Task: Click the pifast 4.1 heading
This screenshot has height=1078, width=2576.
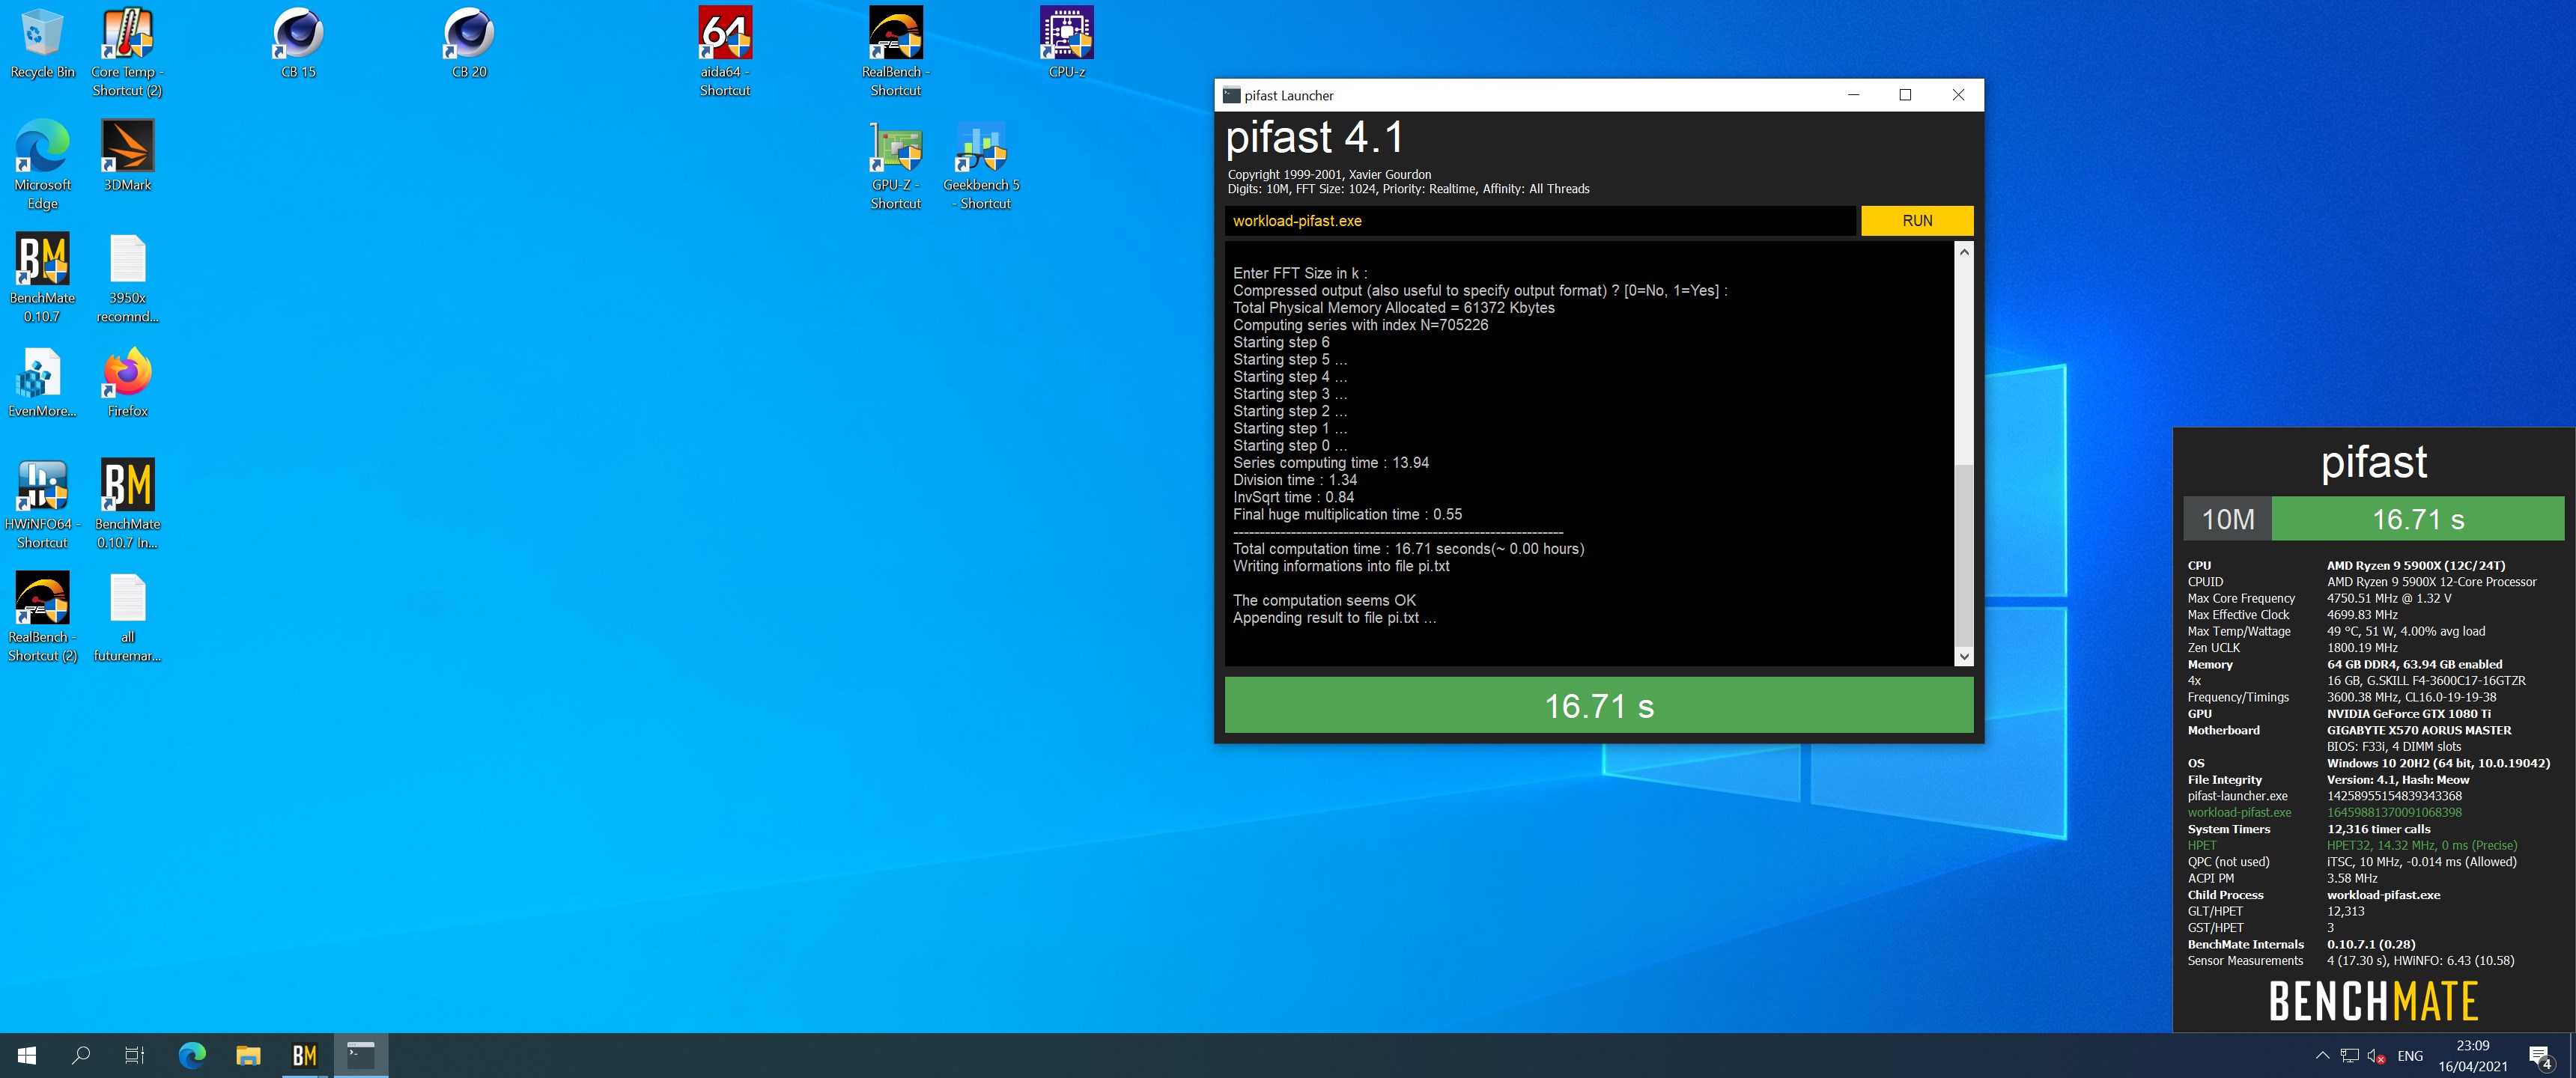Action: 1315,137
